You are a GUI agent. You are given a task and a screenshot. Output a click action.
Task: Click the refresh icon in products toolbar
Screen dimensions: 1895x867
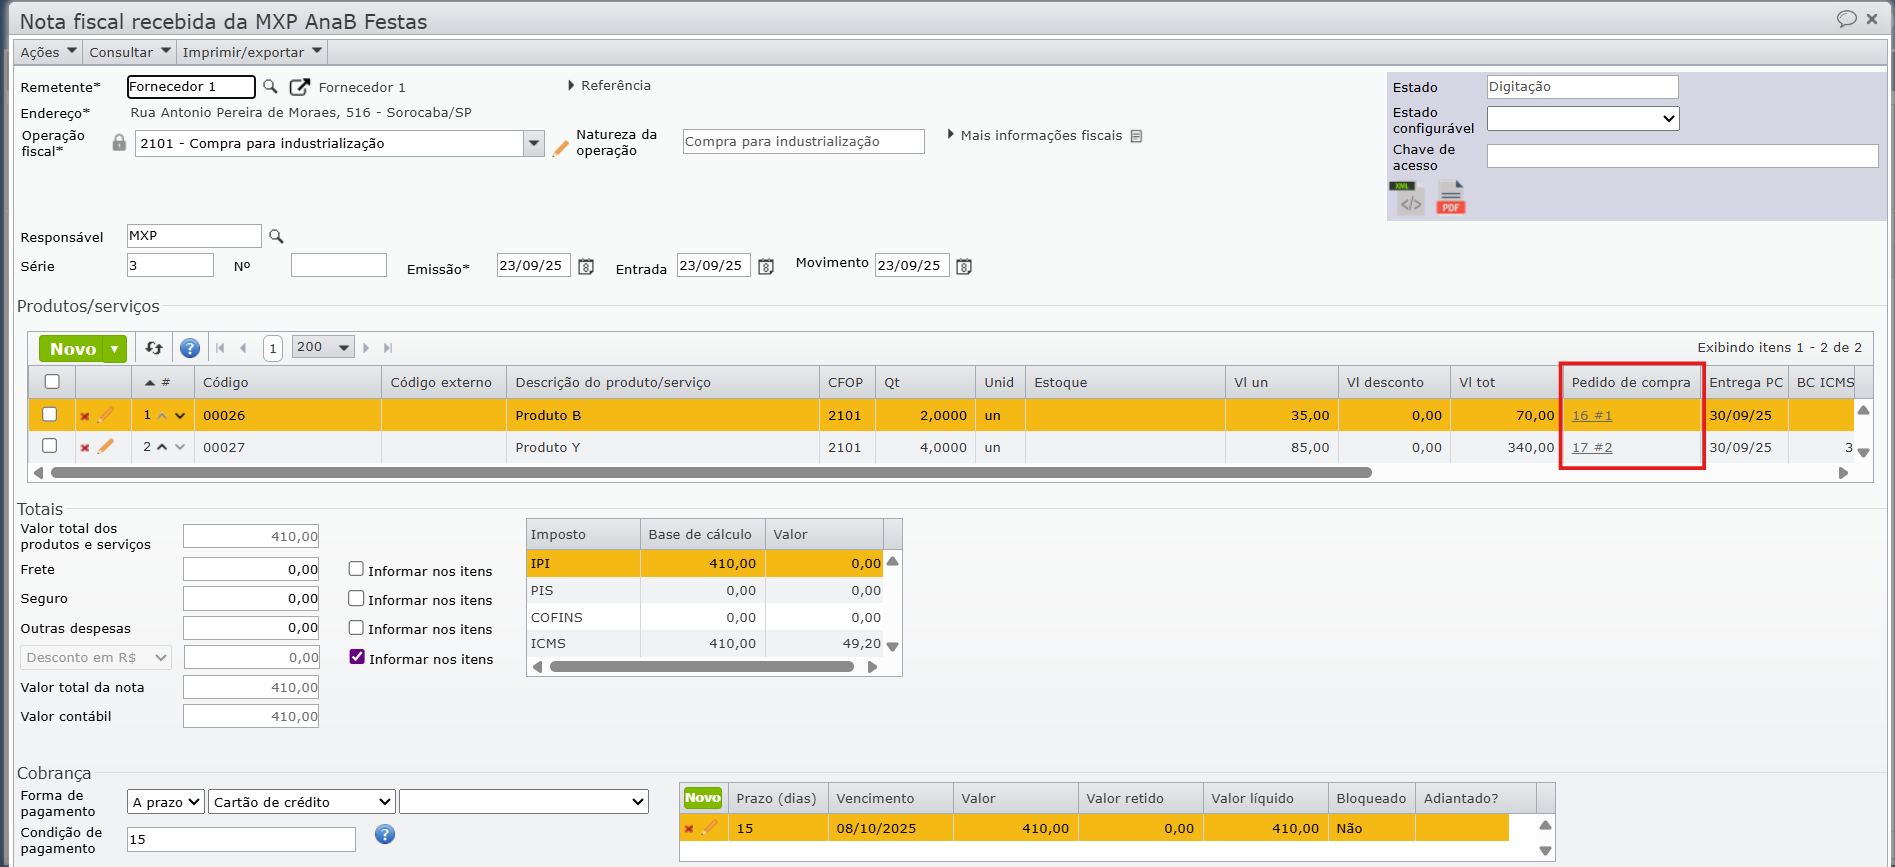pos(154,348)
